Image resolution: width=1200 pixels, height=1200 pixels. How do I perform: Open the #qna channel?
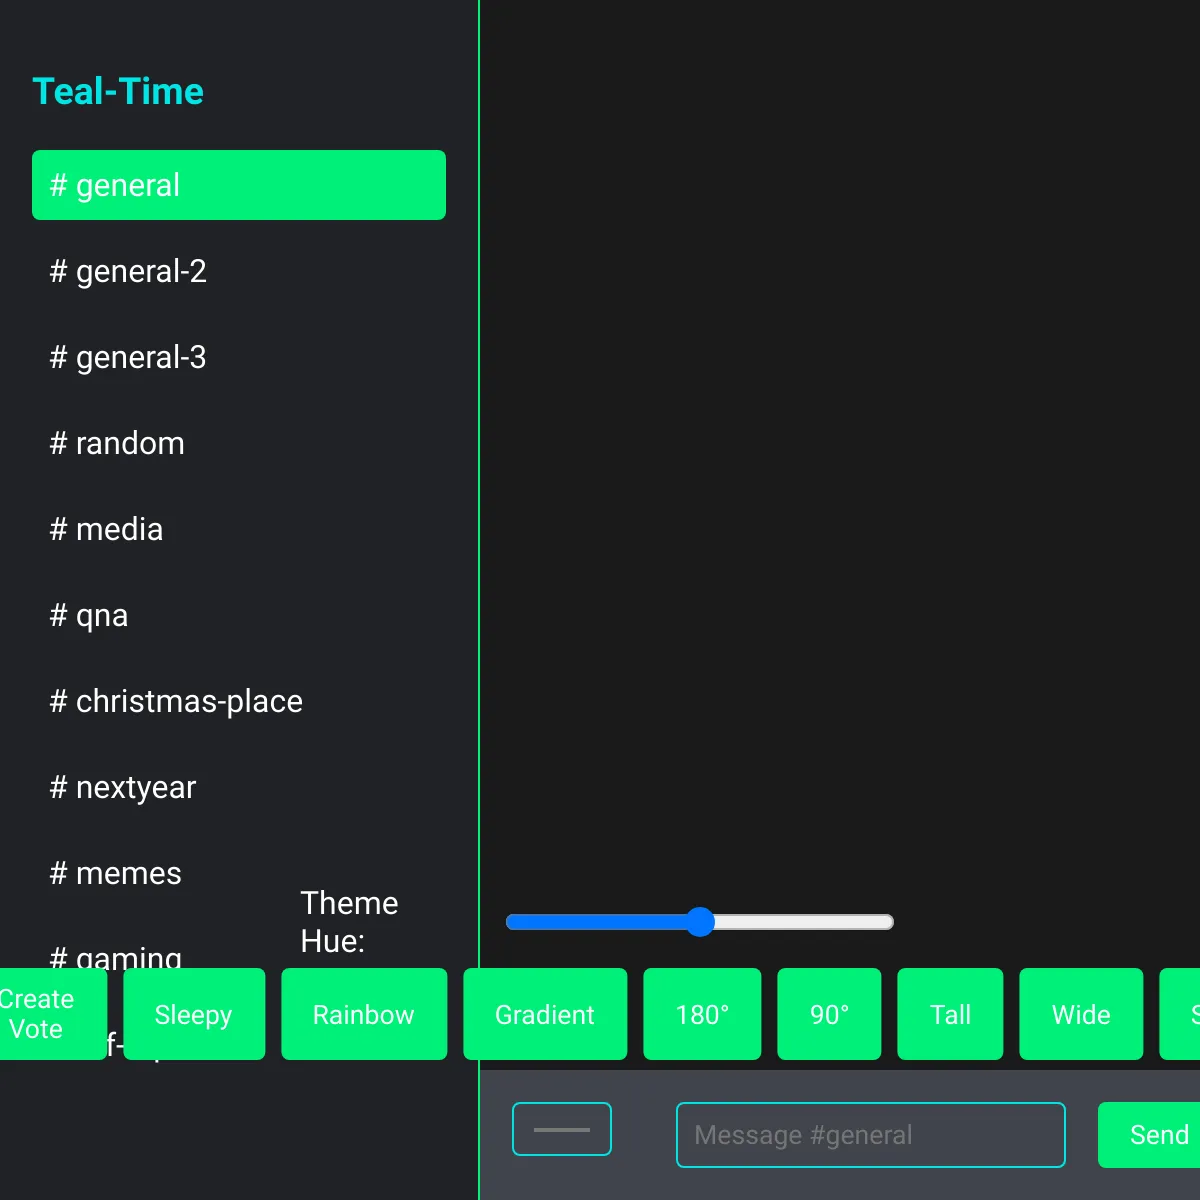tap(88, 615)
